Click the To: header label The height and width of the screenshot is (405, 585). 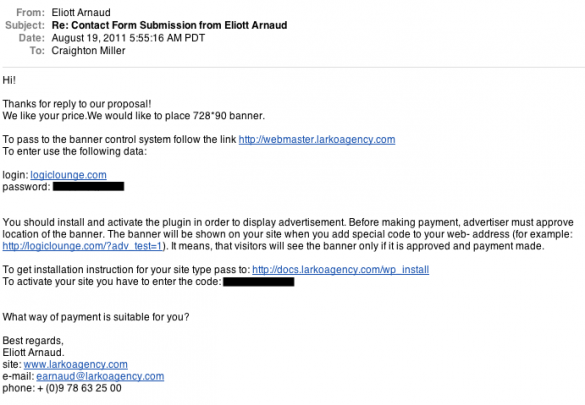[37, 51]
